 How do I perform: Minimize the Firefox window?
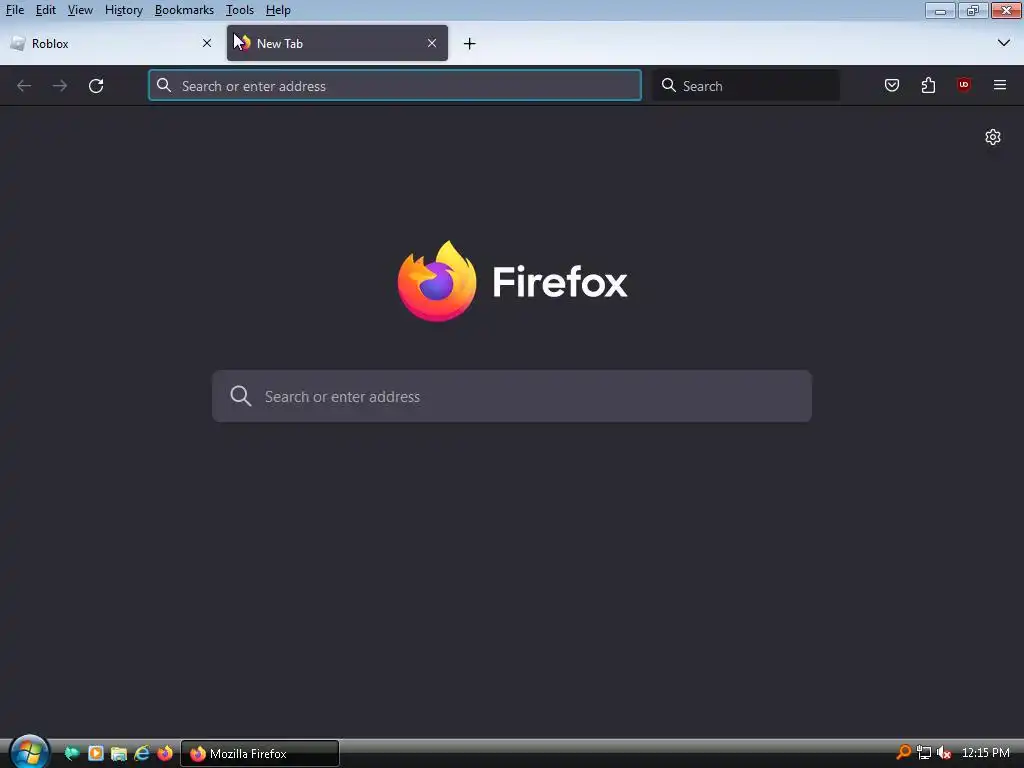click(940, 10)
